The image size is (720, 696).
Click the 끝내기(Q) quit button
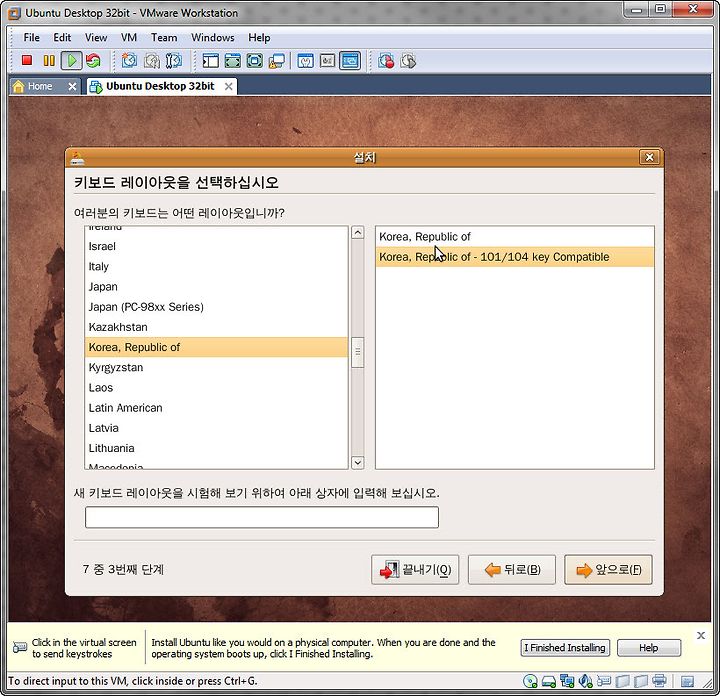[x=415, y=570]
